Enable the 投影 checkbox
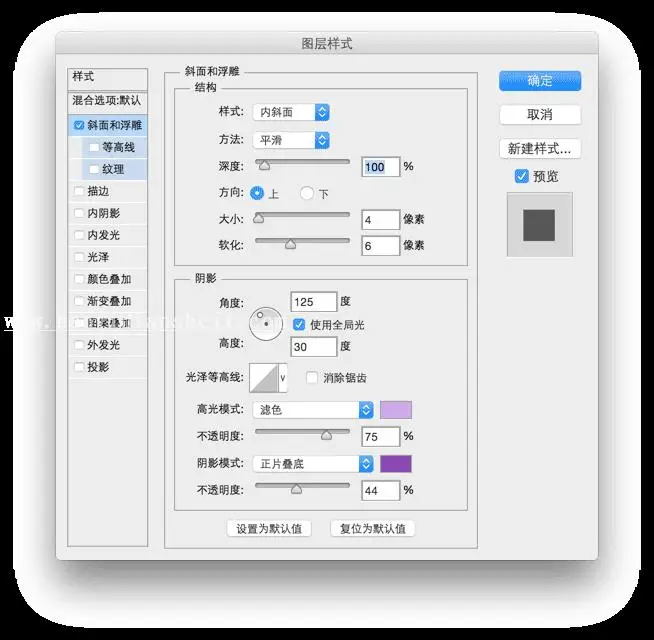 click(x=79, y=367)
